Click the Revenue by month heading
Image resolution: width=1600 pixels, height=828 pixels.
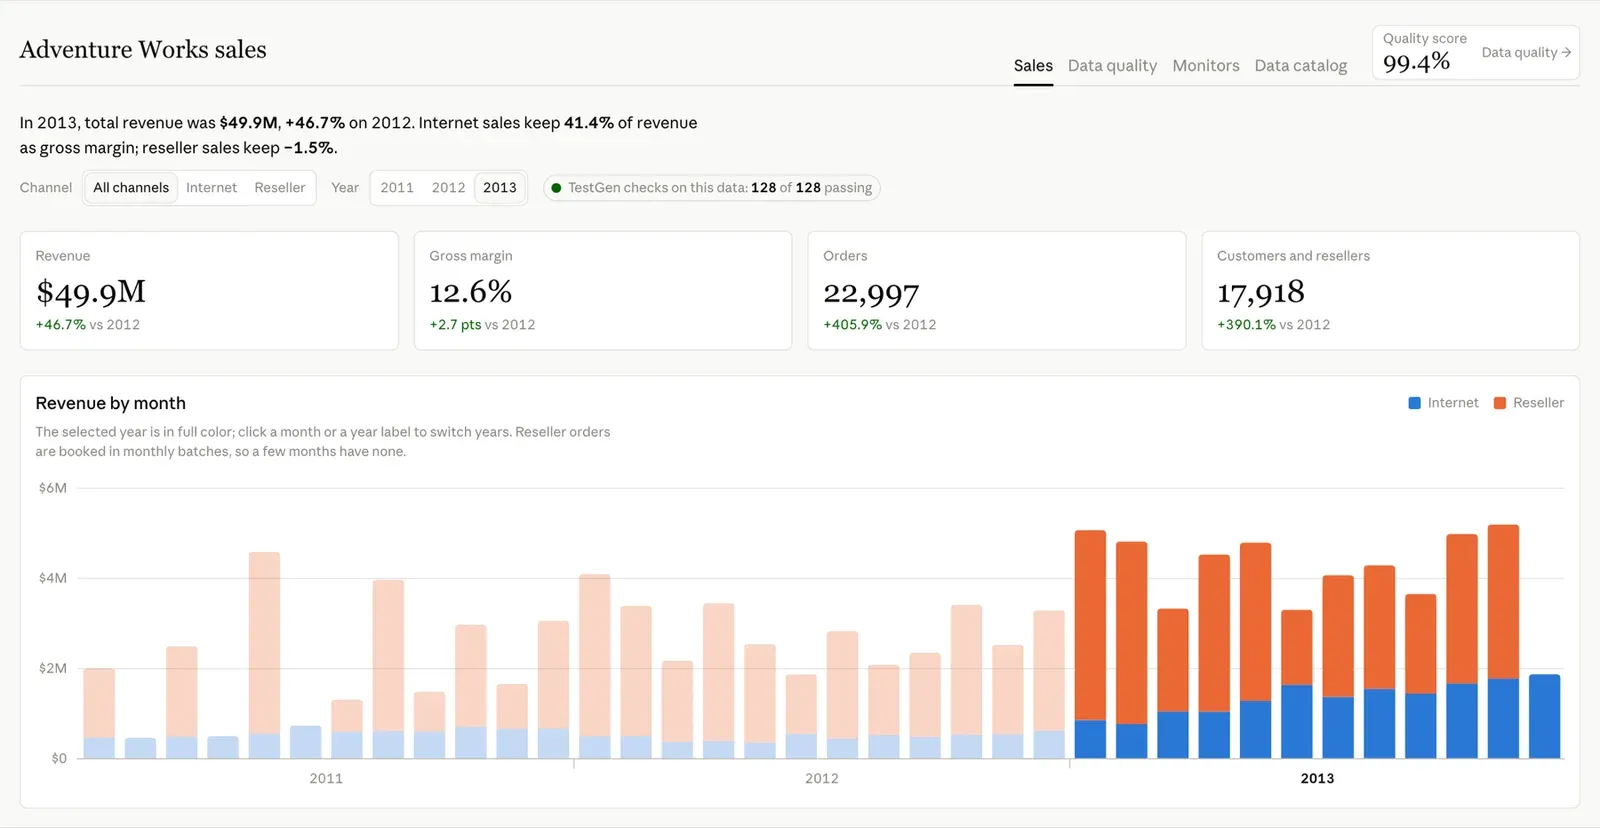pos(111,403)
